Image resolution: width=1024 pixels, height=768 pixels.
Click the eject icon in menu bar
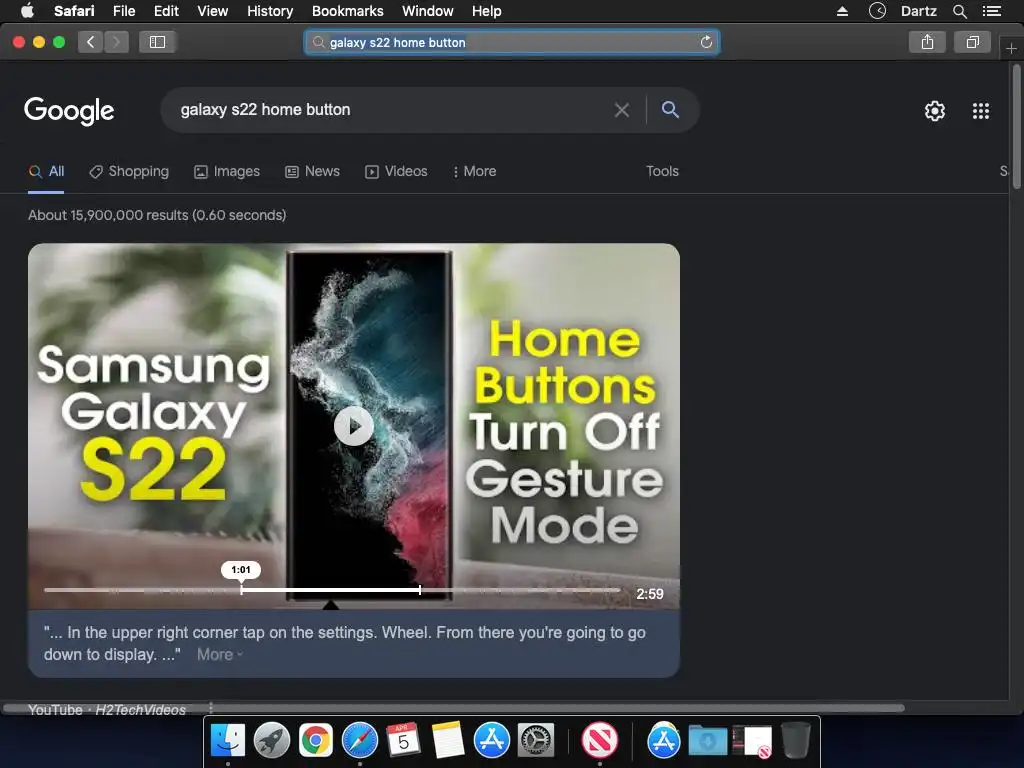tap(842, 11)
